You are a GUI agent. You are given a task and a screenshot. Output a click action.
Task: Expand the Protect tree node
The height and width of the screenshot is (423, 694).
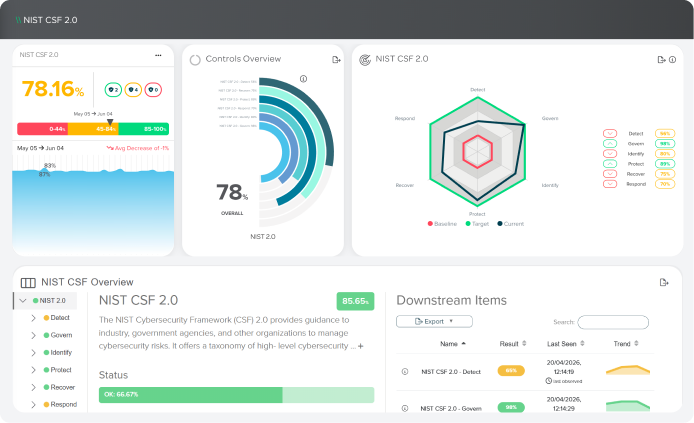coord(33,370)
